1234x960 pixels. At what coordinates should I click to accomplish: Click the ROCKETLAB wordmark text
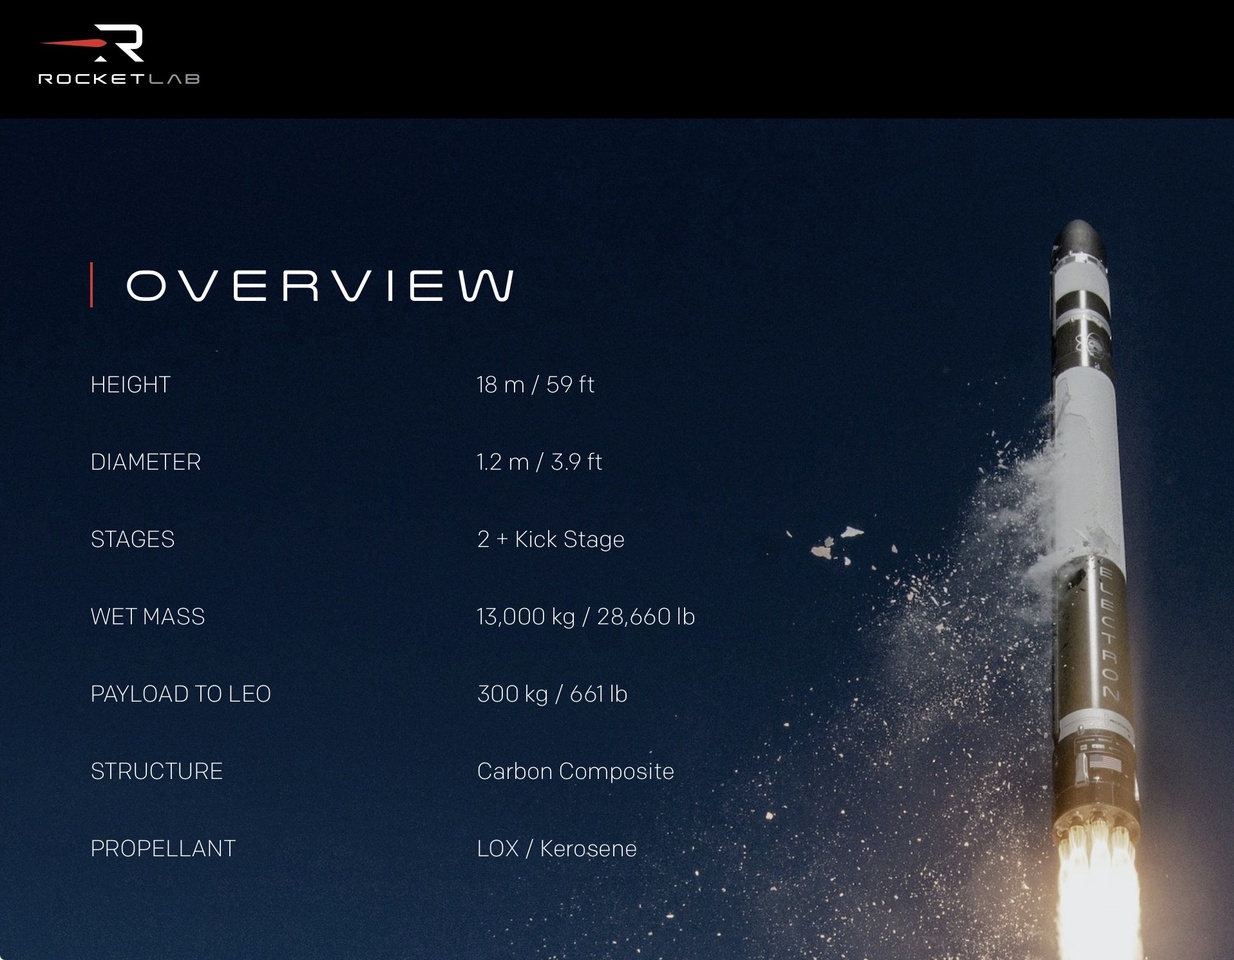coord(119,79)
